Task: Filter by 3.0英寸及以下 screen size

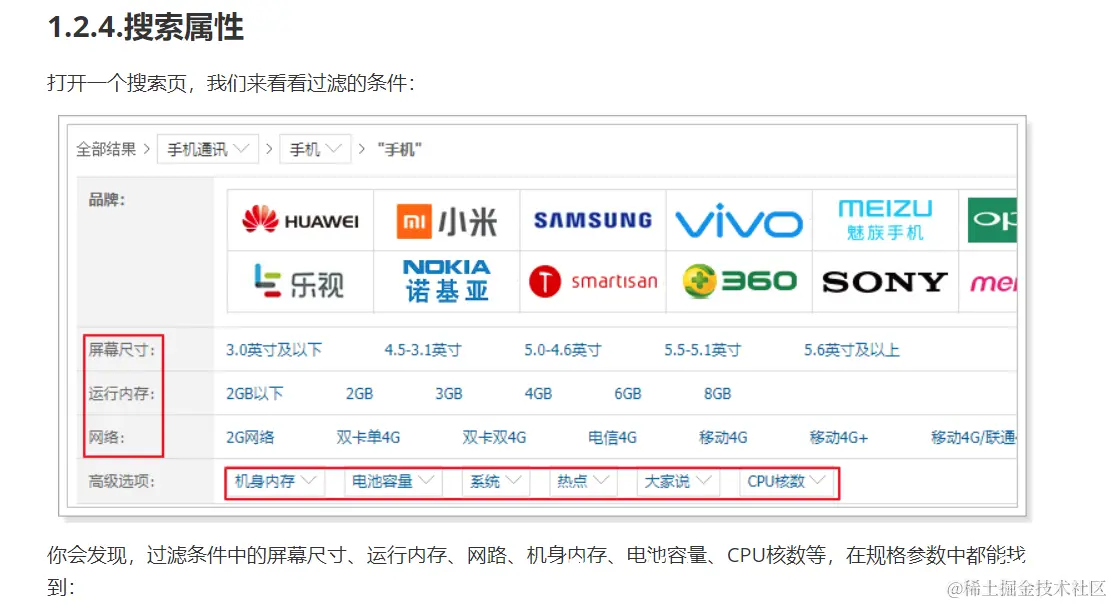Action: (x=274, y=349)
